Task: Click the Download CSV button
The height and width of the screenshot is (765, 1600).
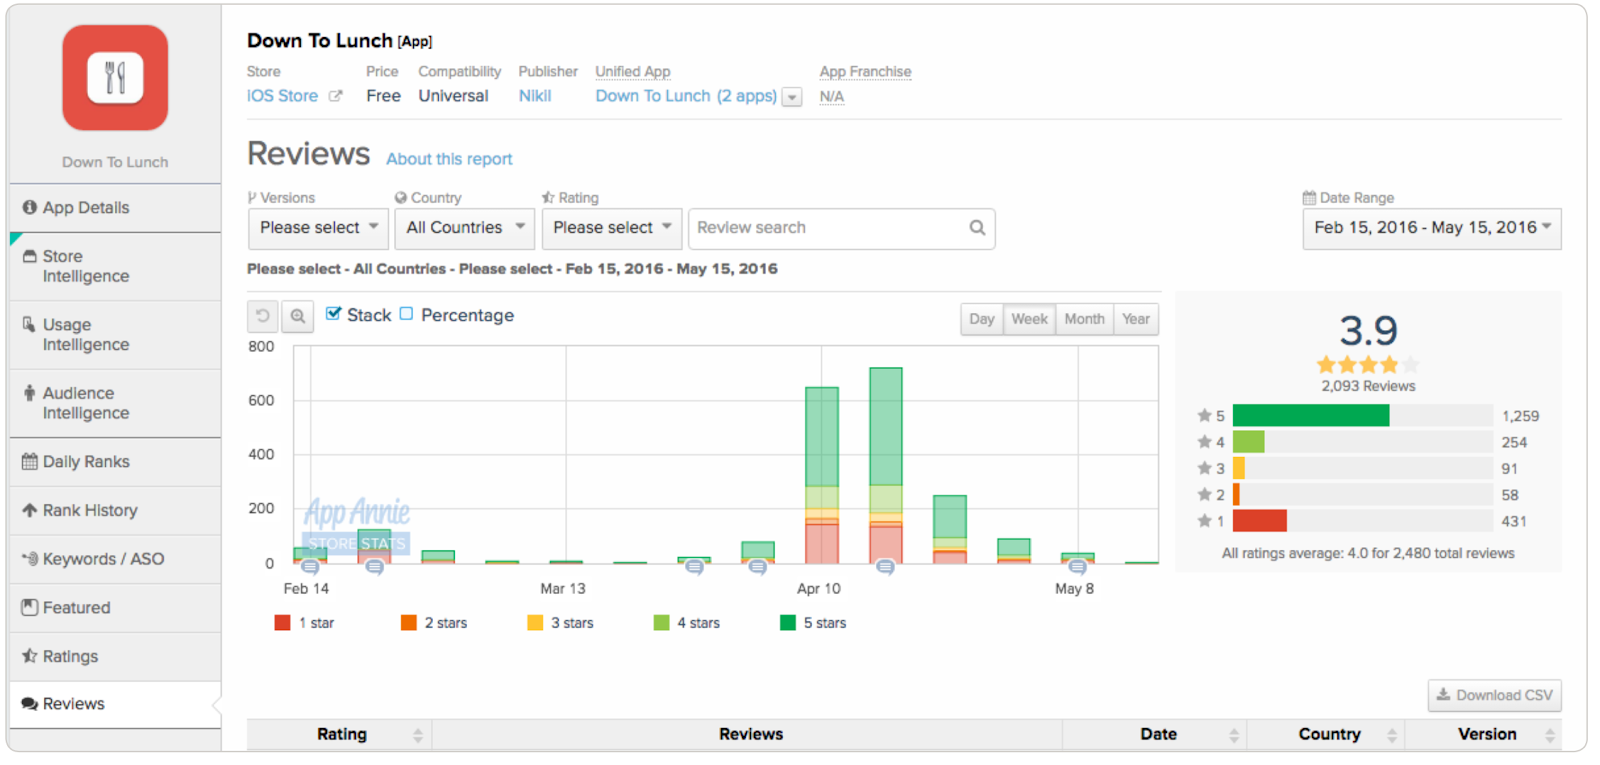Action: click(x=1495, y=695)
